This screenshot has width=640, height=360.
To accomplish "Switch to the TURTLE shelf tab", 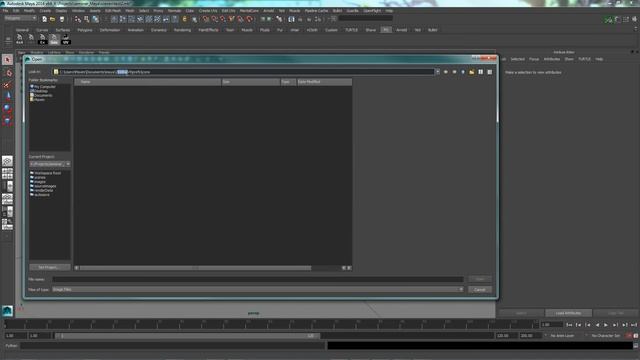I will (351, 30).
